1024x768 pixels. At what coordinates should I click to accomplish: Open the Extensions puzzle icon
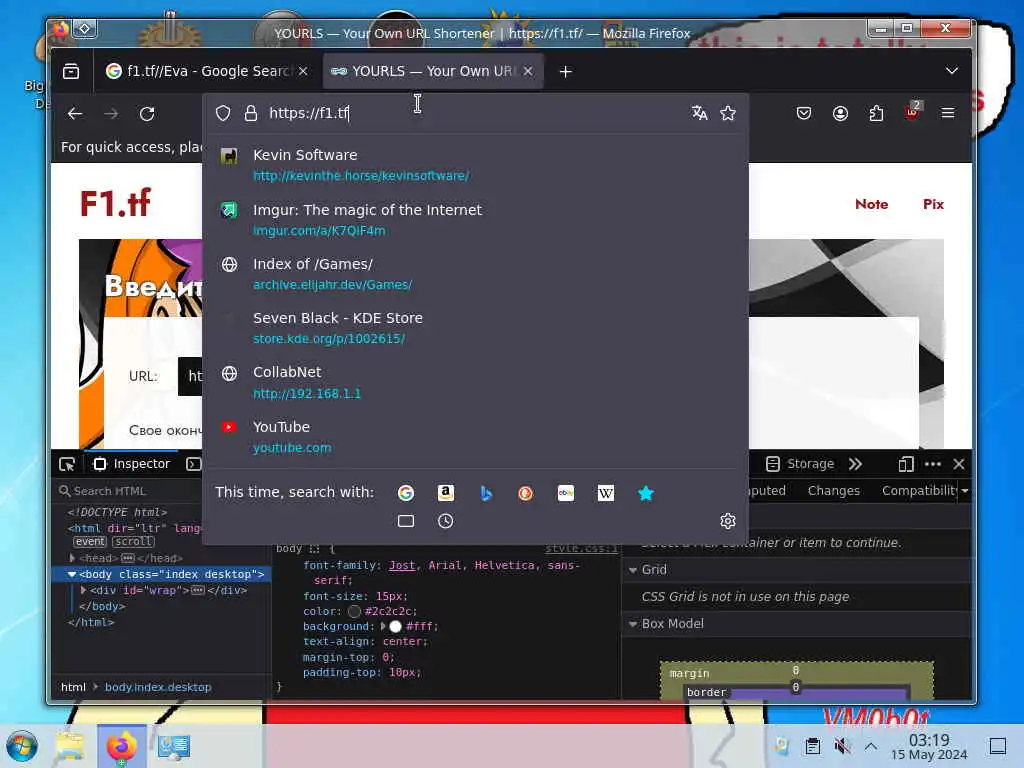876,114
